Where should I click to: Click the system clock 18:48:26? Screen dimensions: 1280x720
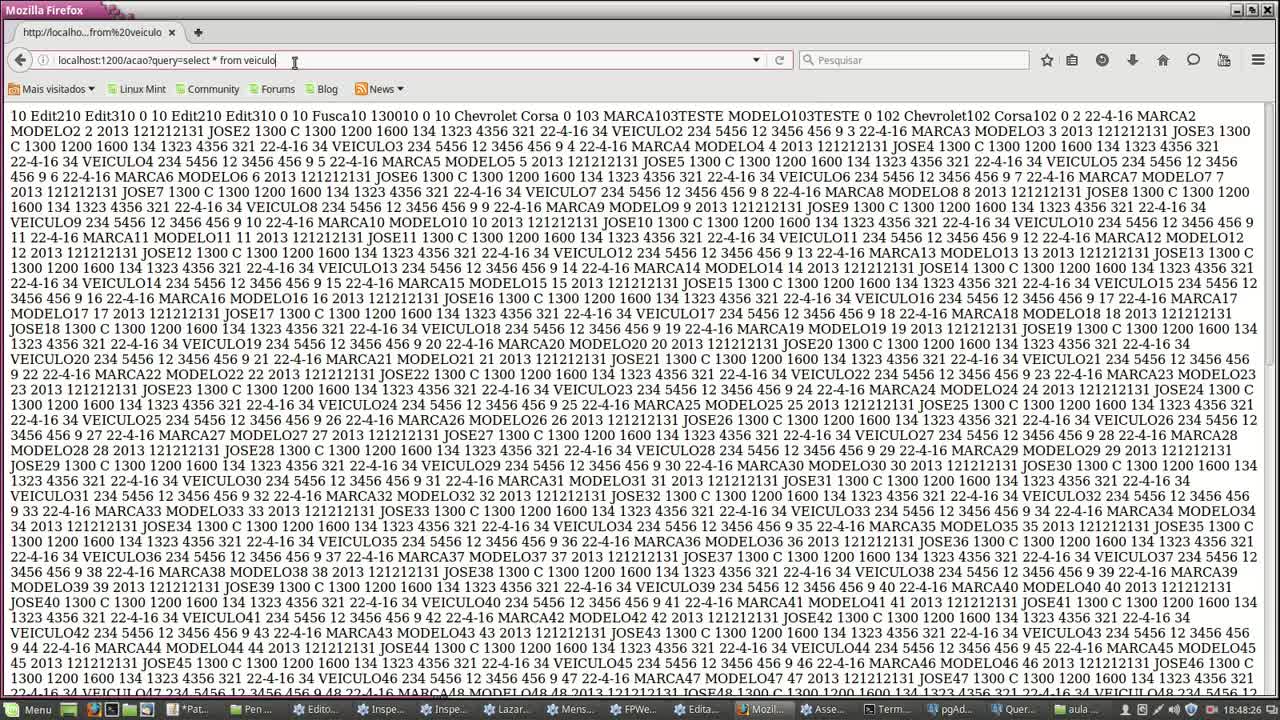pos(1244,710)
